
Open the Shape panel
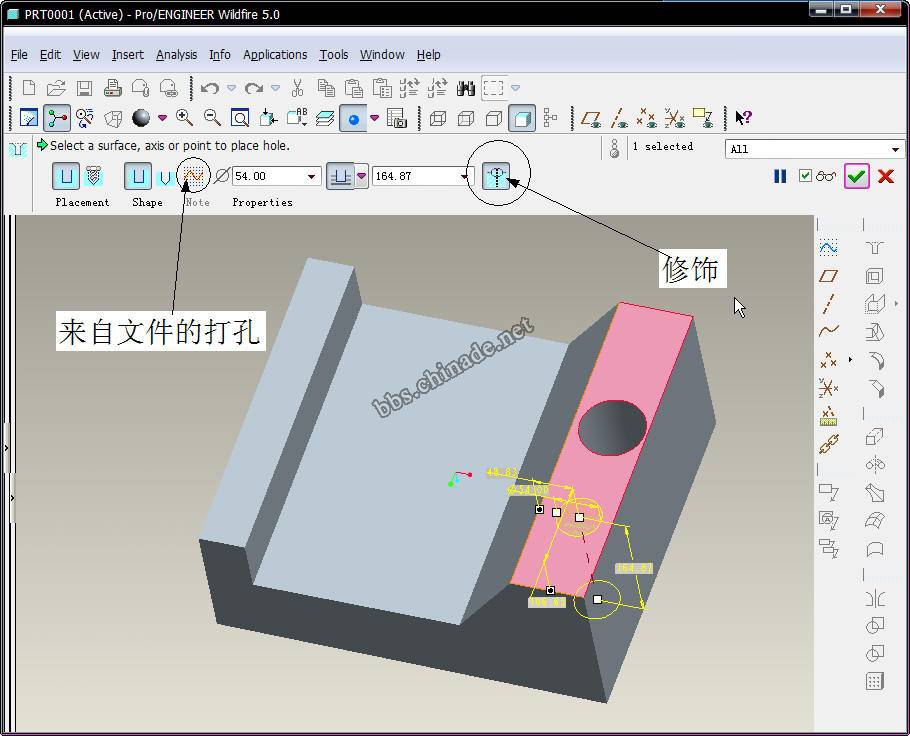pyautogui.click(x=147, y=202)
